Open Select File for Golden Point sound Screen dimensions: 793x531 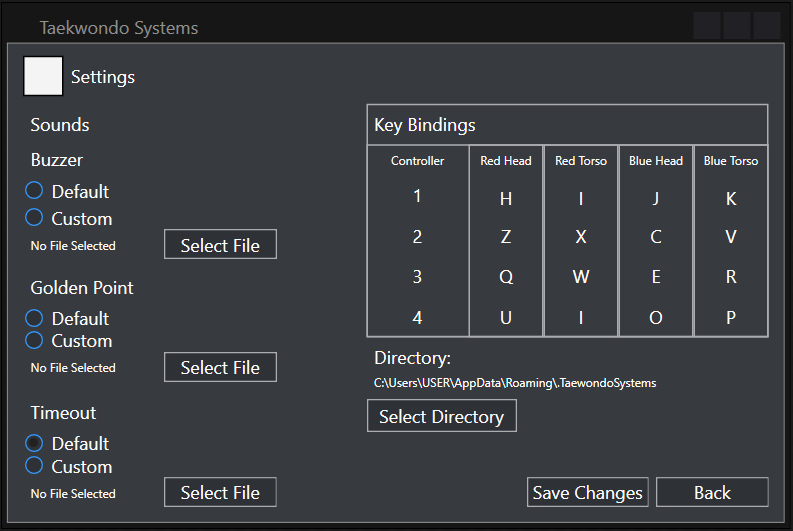coord(220,368)
